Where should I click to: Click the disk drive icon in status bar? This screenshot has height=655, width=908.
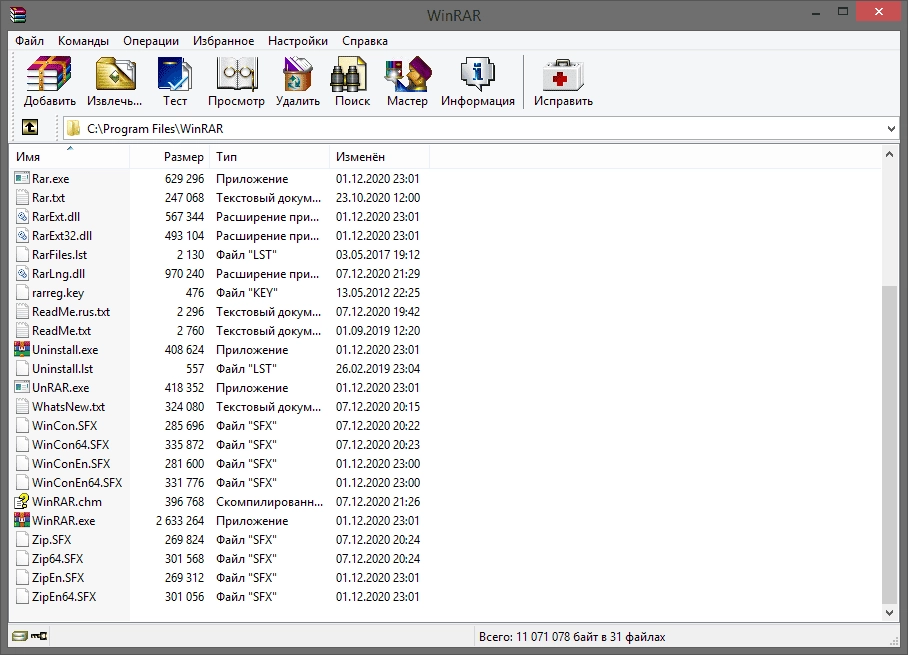[20, 636]
